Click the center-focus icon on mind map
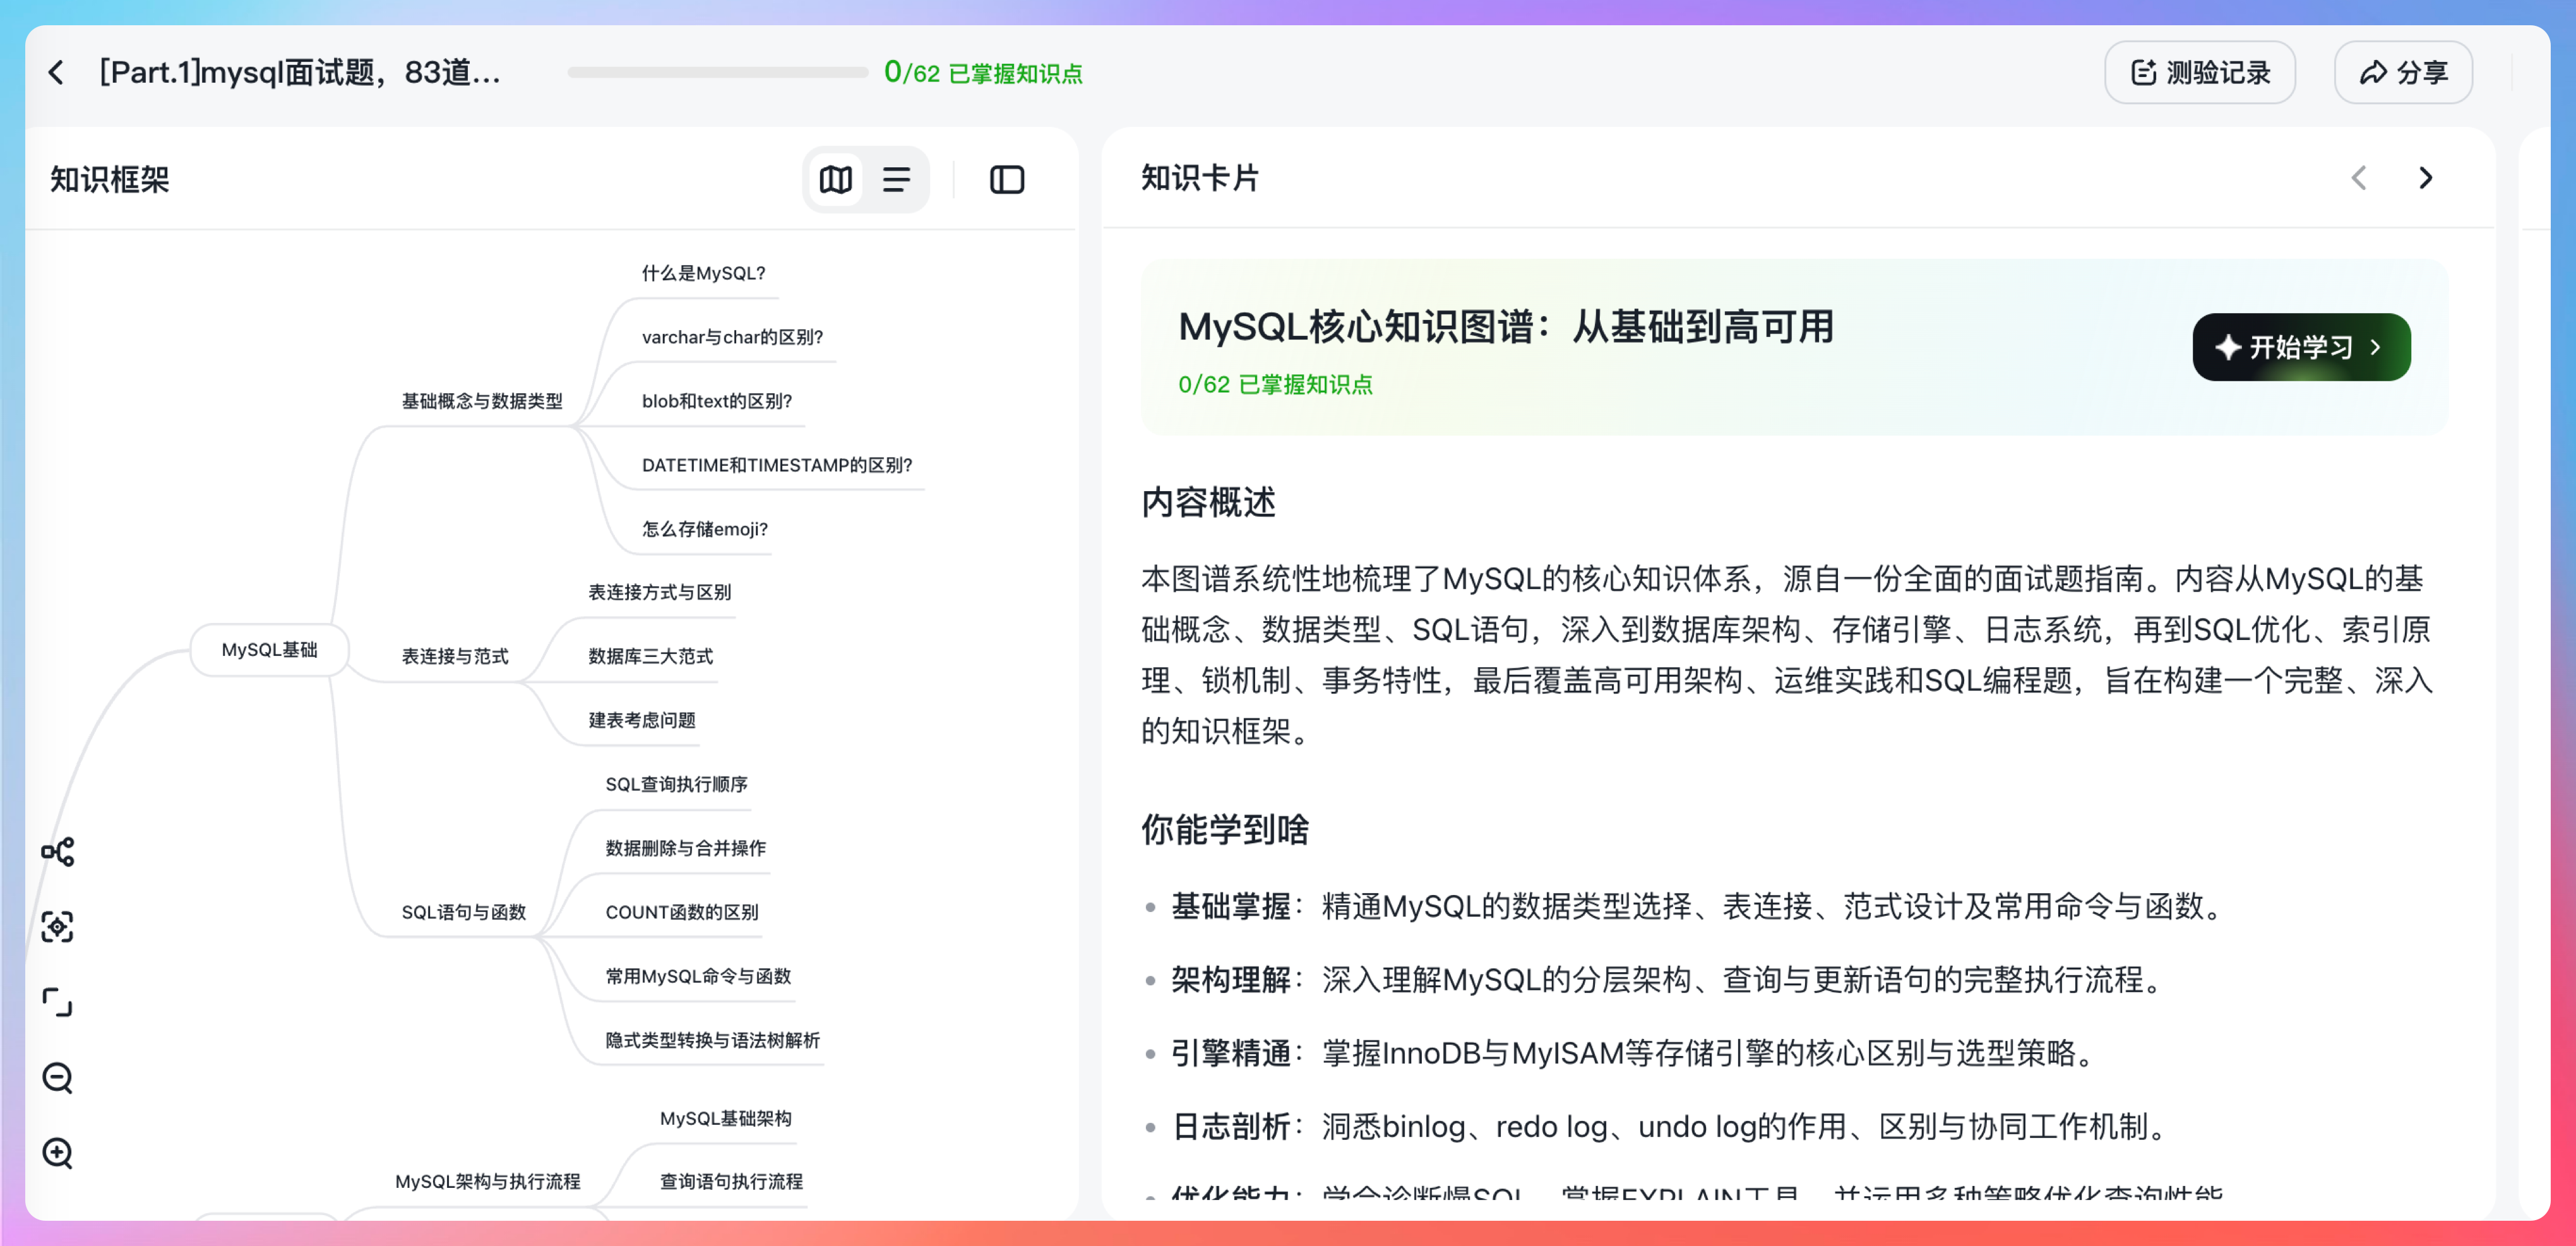This screenshot has width=2576, height=1246. pyautogui.click(x=58, y=927)
